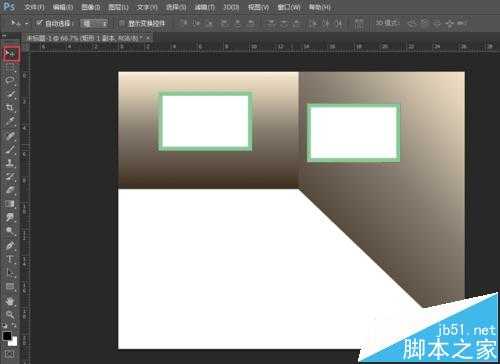Viewport: 500px width, 364px height.
Task: Select the Eyedropper tool
Action: coord(10,121)
